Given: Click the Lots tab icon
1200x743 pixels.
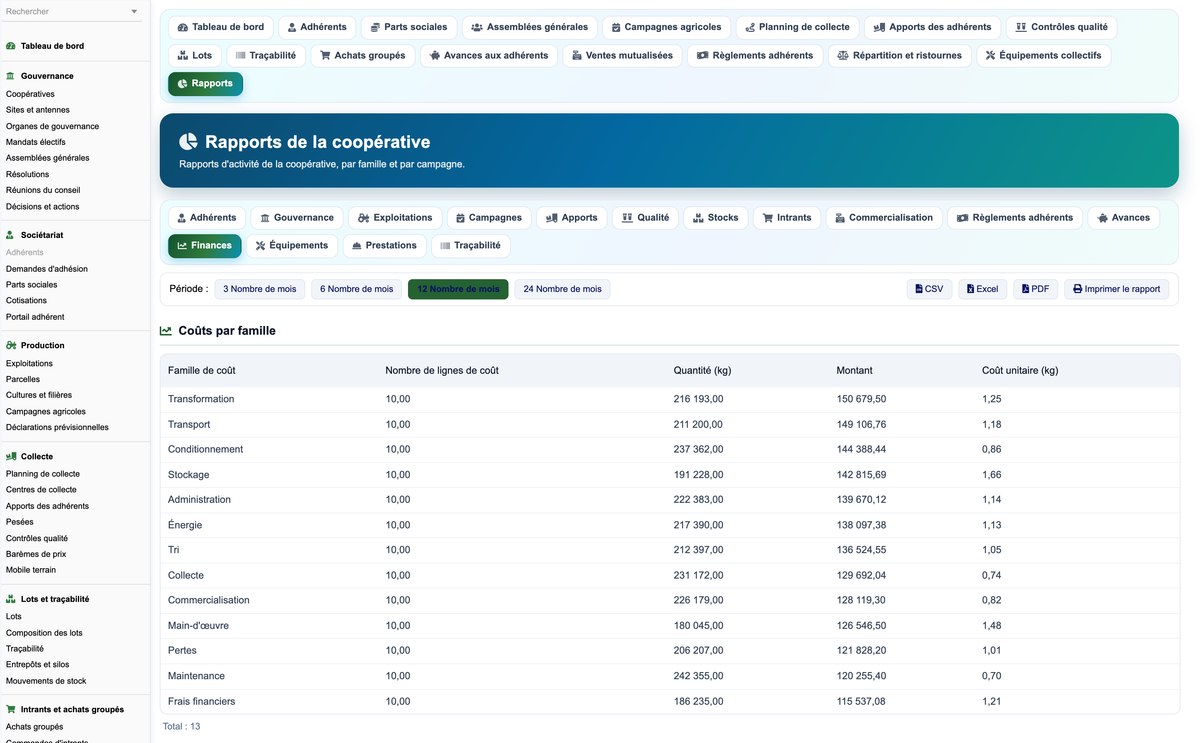Looking at the screenshot, I should point(183,56).
